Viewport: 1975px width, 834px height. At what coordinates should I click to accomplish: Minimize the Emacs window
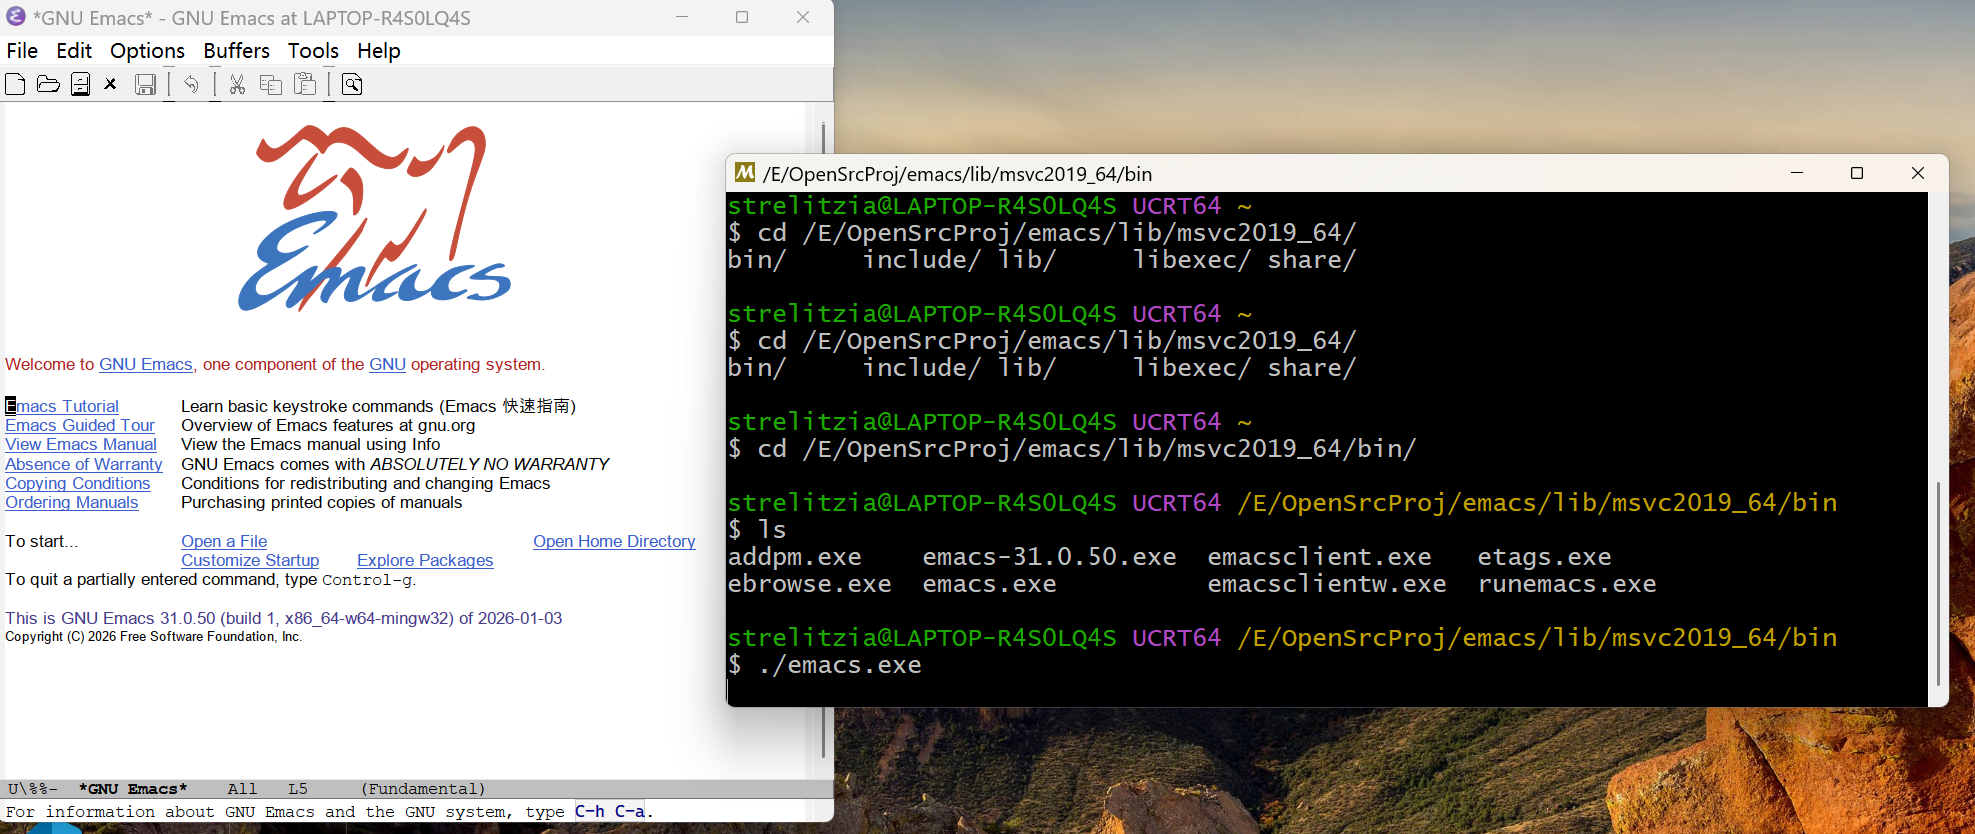click(x=682, y=17)
